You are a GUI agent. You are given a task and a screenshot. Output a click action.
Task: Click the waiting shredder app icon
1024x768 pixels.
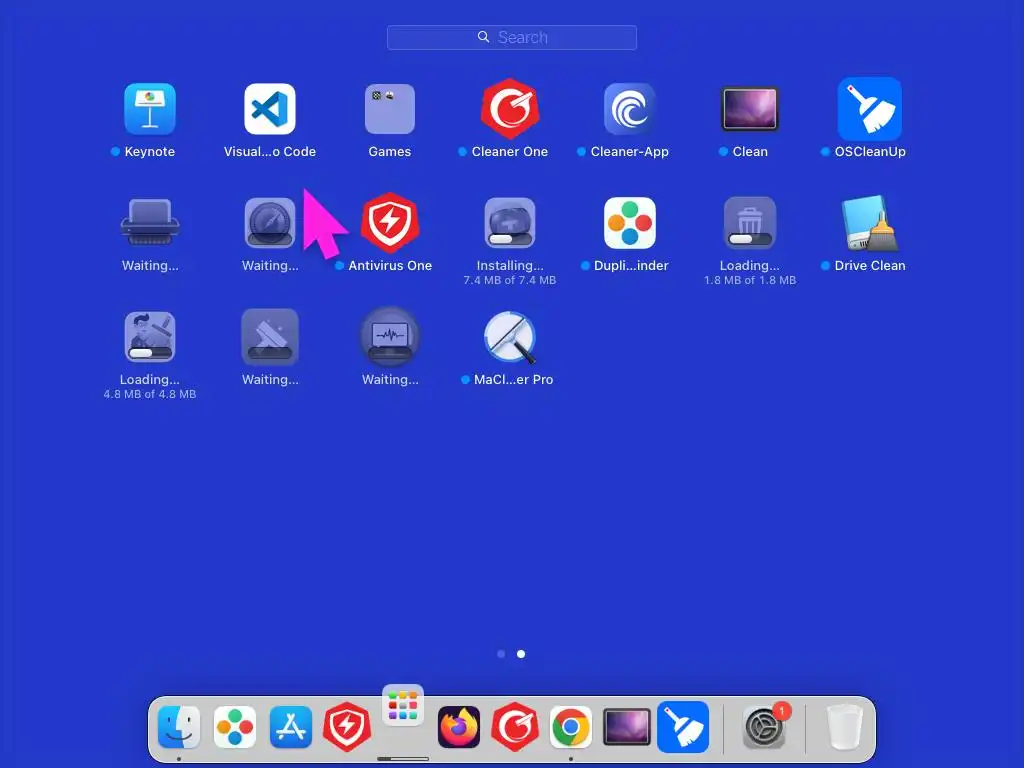coord(150,222)
